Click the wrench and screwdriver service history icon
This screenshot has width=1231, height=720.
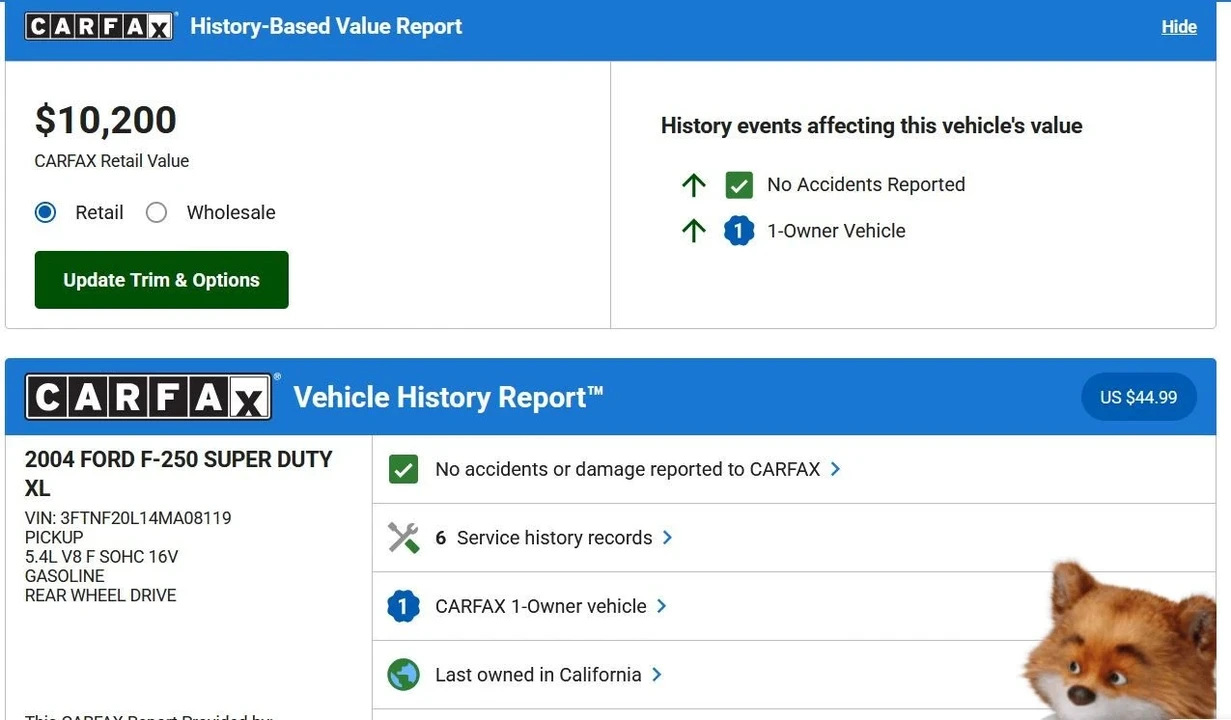pyautogui.click(x=403, y=538)
